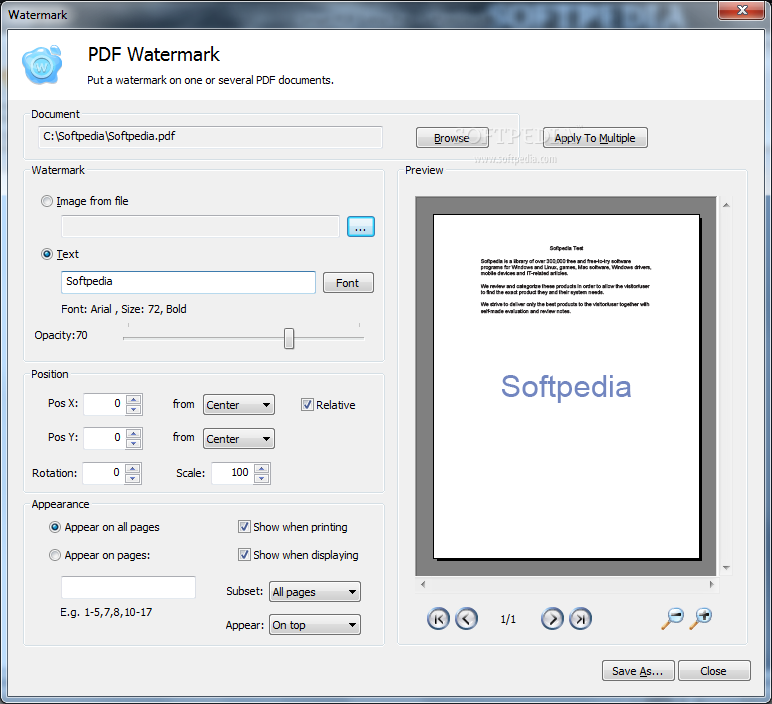Click Browse button for document
This screenshot has height=704, width=772.
[452, 138]
